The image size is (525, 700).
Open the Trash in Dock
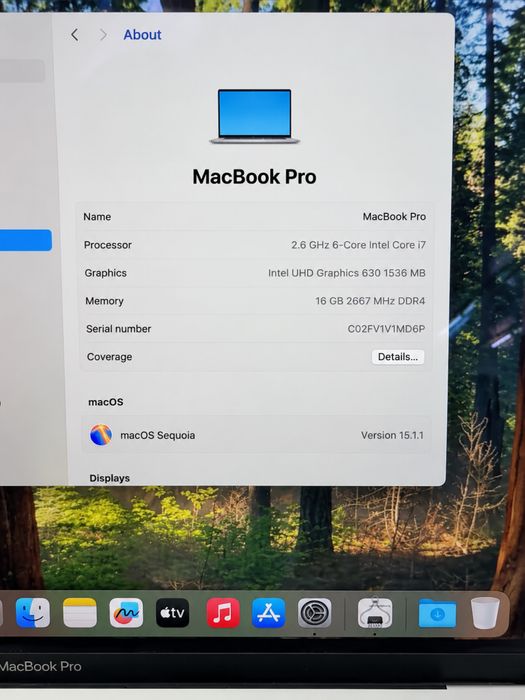pyautogui.click(x=485, y=613)
